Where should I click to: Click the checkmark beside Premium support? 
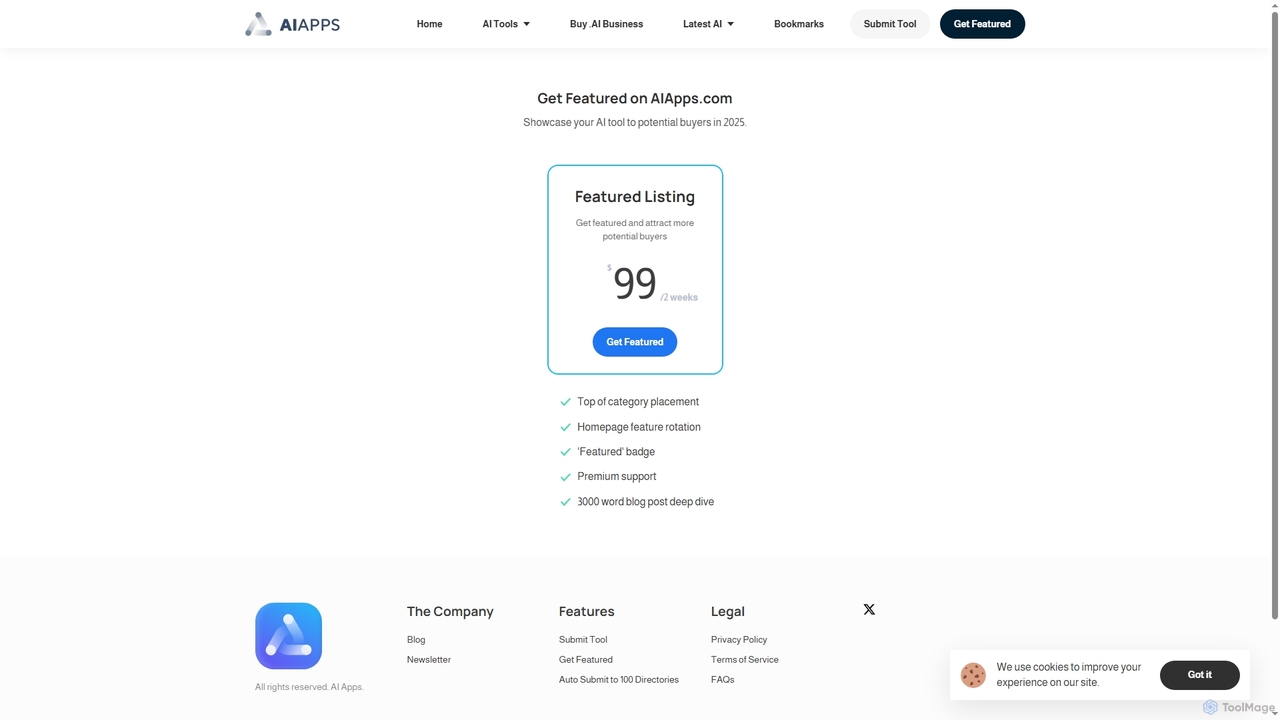[565, 477]
